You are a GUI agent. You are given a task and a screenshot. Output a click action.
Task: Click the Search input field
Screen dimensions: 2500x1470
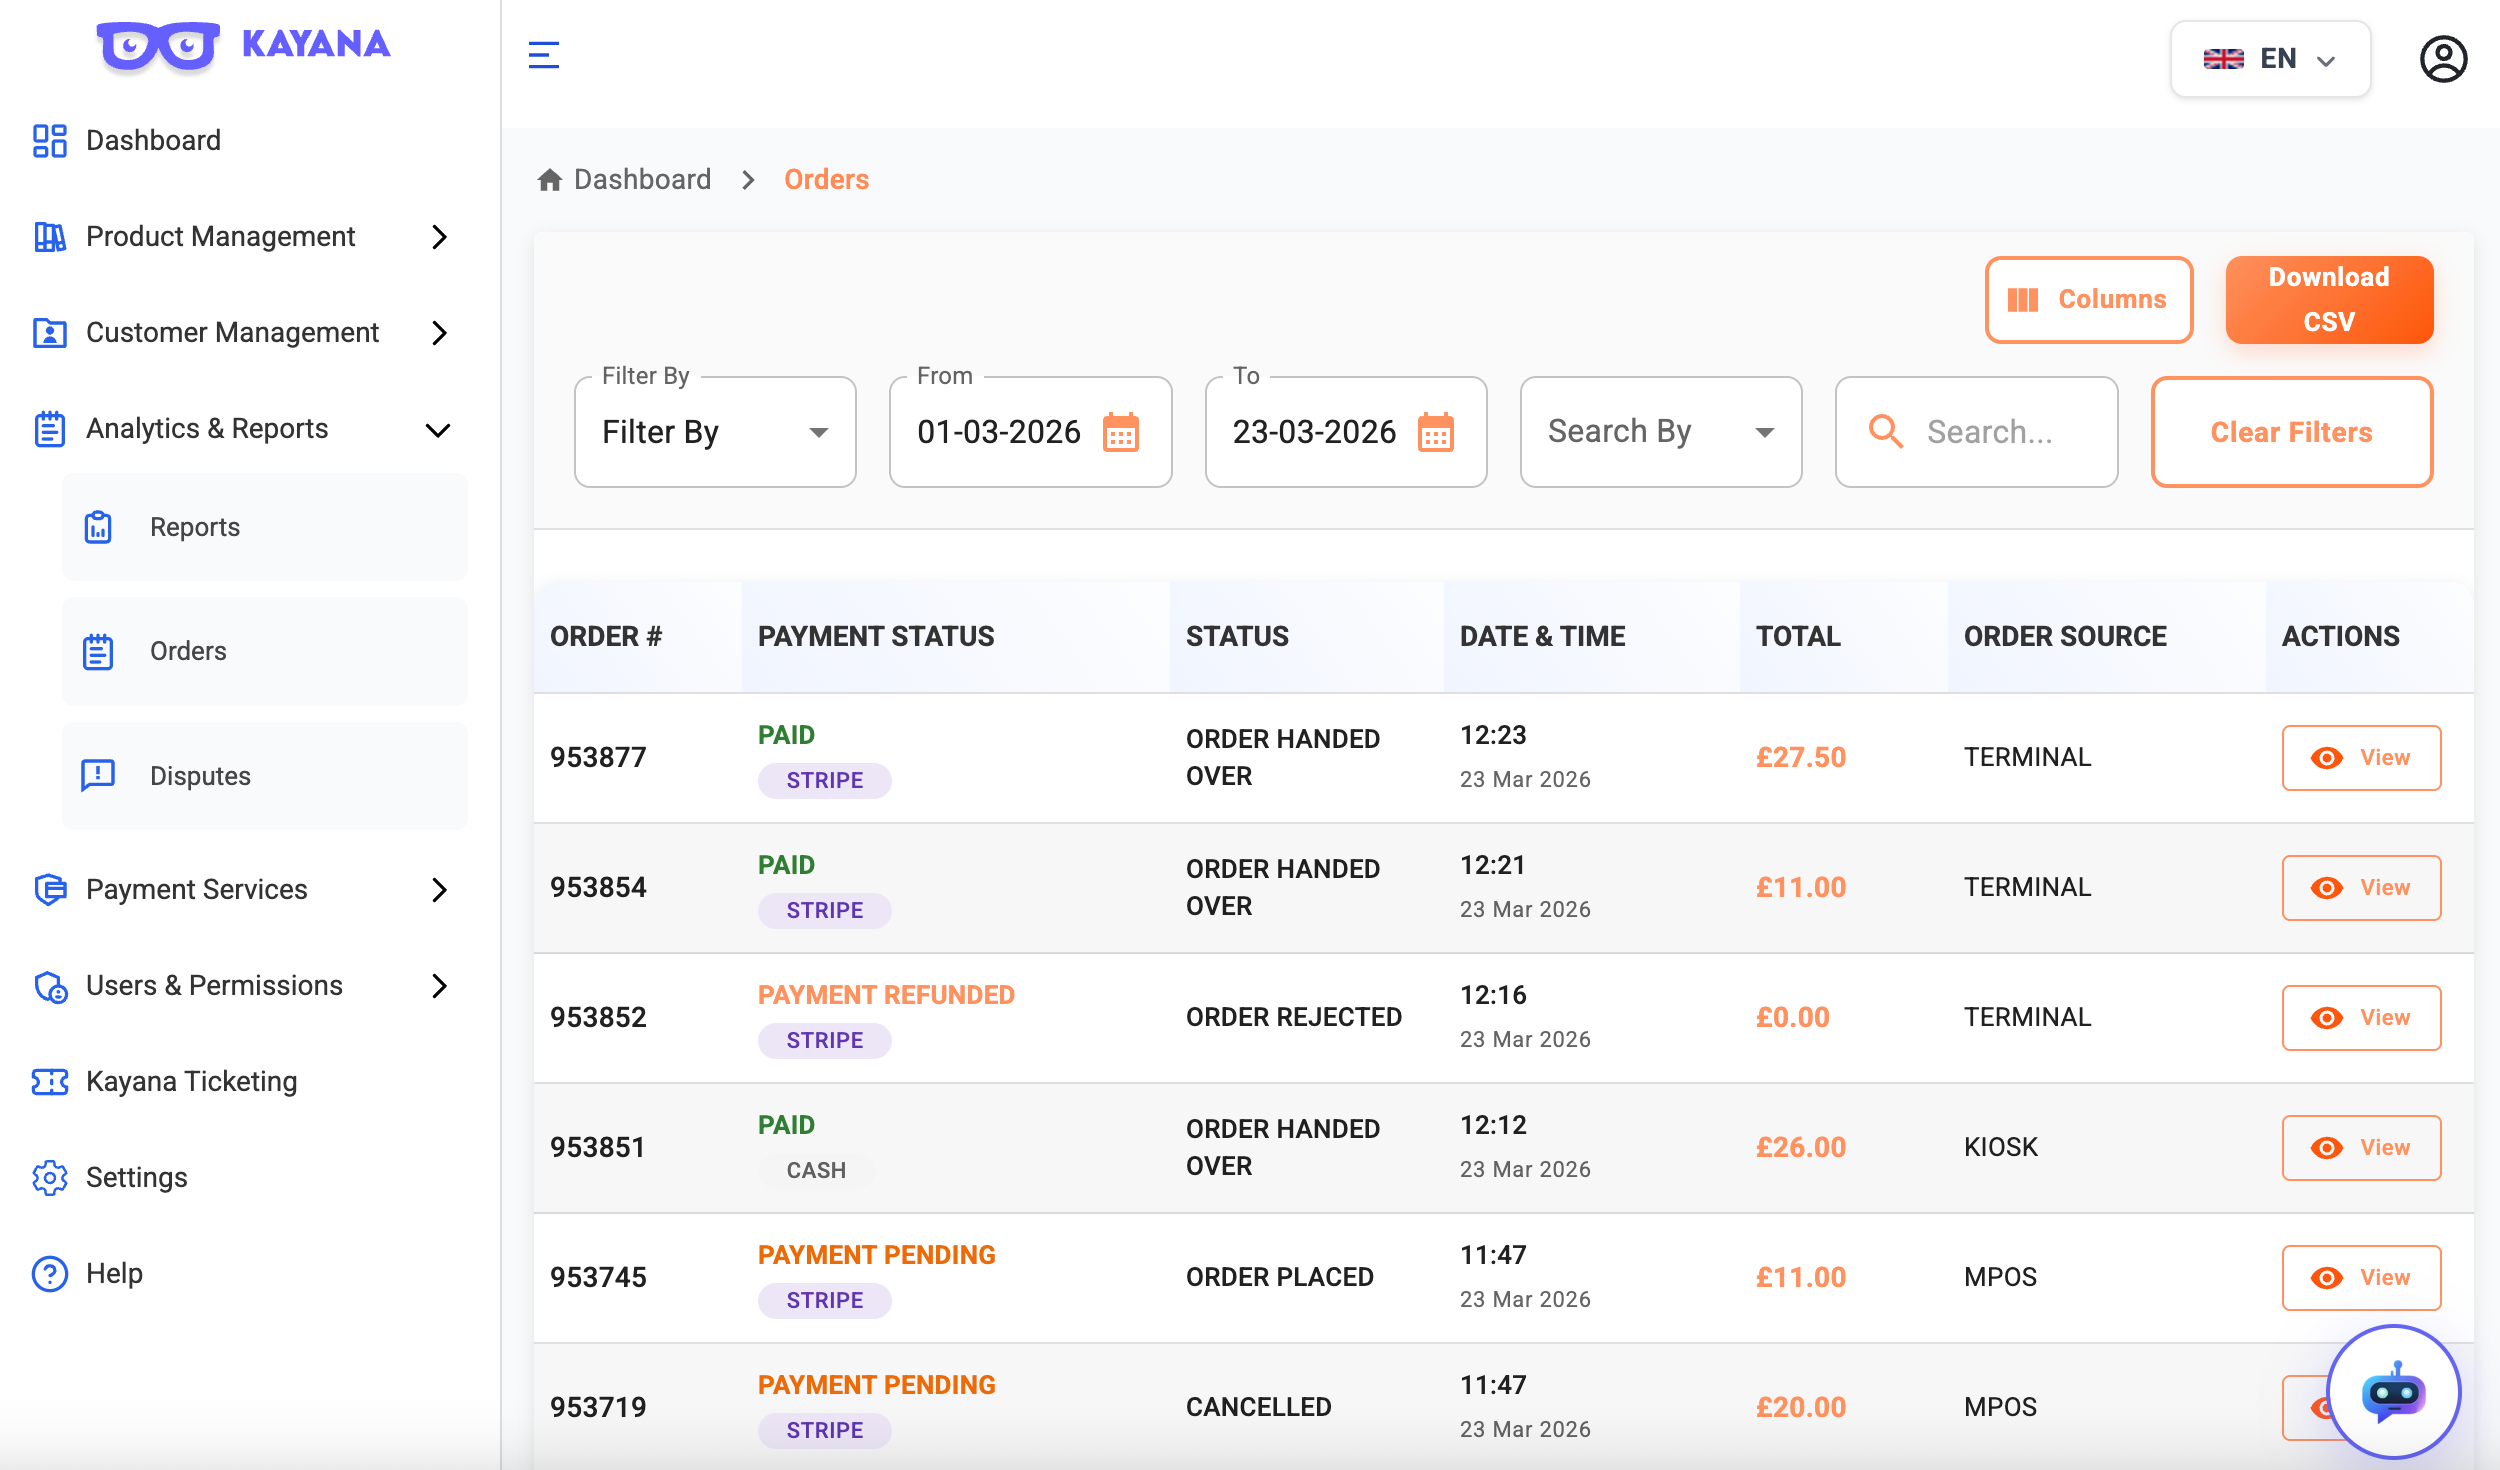[x=1976, y=432]
